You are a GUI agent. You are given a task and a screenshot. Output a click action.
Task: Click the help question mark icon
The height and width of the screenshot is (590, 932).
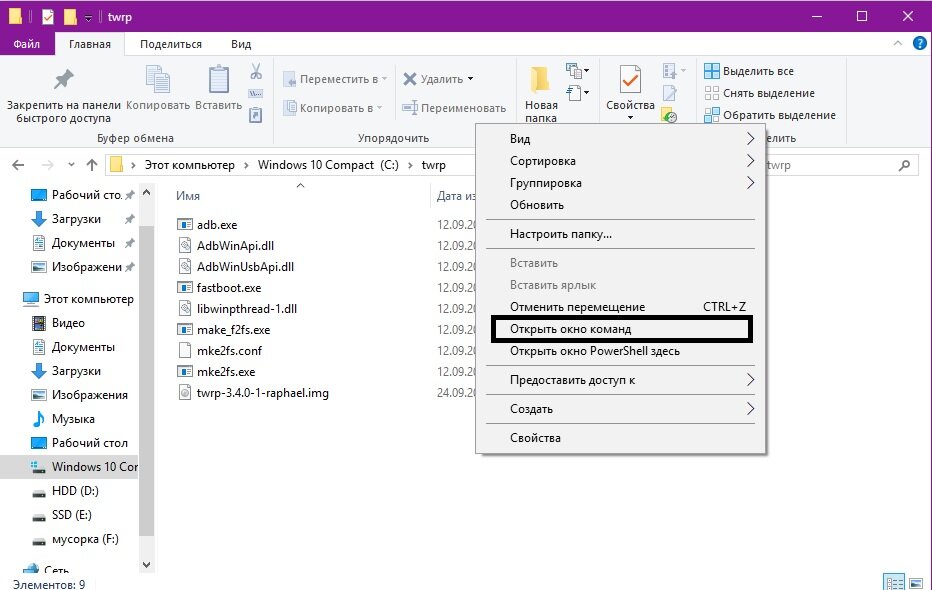pyautogui.click(x=919, y=43)
